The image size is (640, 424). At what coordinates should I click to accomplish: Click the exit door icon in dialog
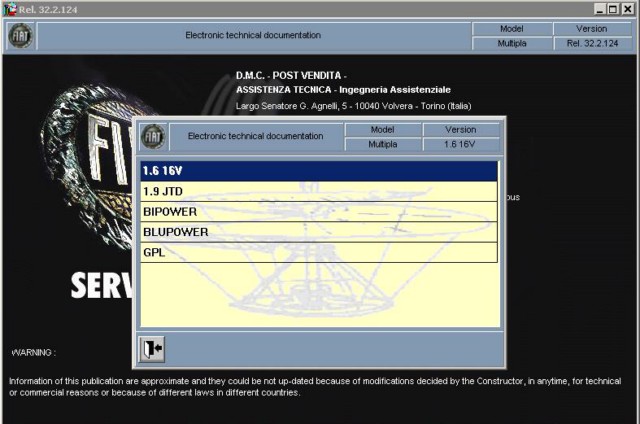151,348
